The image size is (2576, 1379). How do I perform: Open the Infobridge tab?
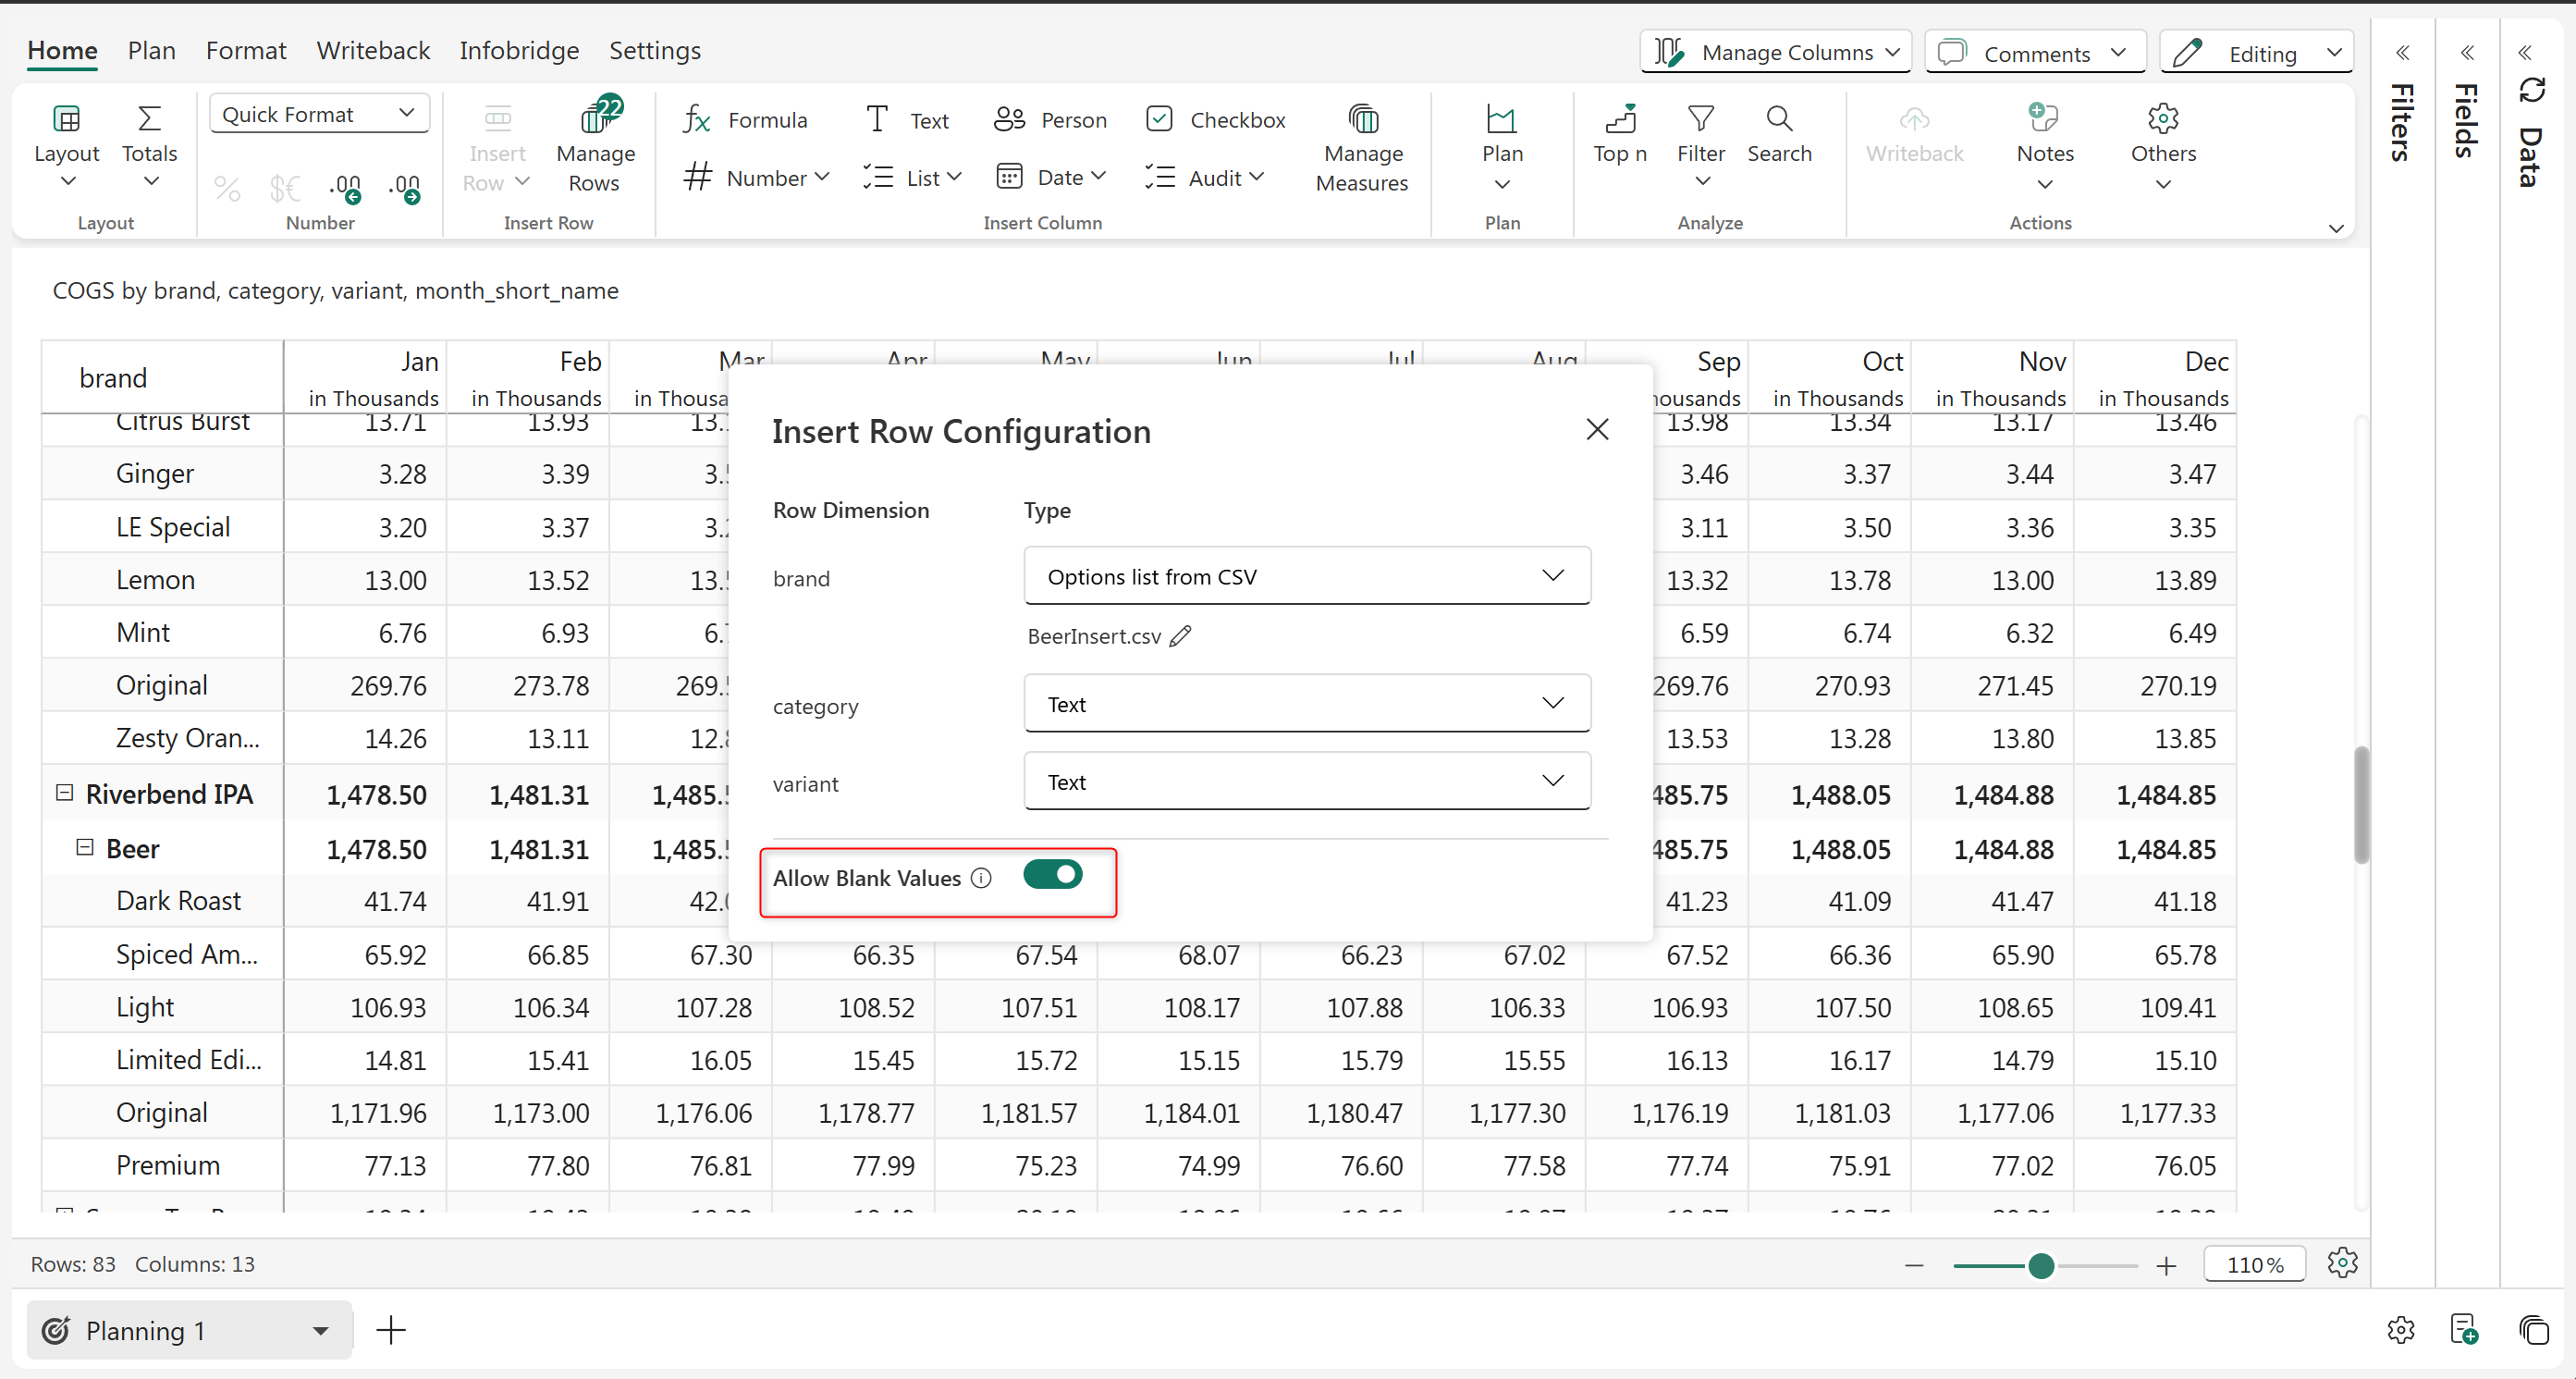518,50
